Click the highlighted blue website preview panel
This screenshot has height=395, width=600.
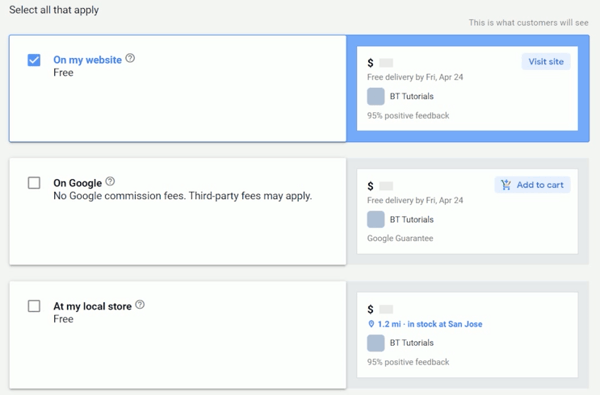[x=468, y=88]
